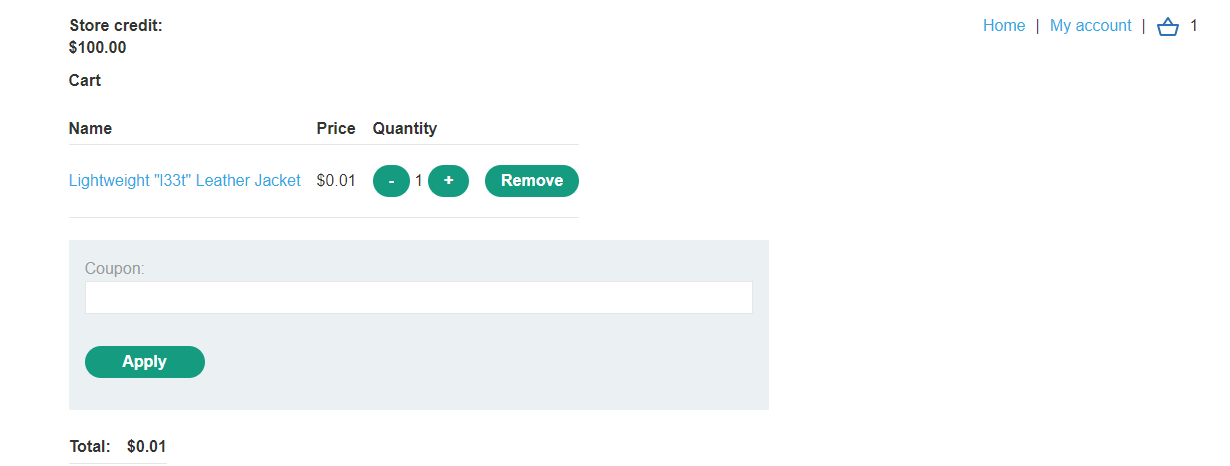Increase jacket quantity with plus button
The width and height of the screenshot is (1230, 466).
[448, 181]
